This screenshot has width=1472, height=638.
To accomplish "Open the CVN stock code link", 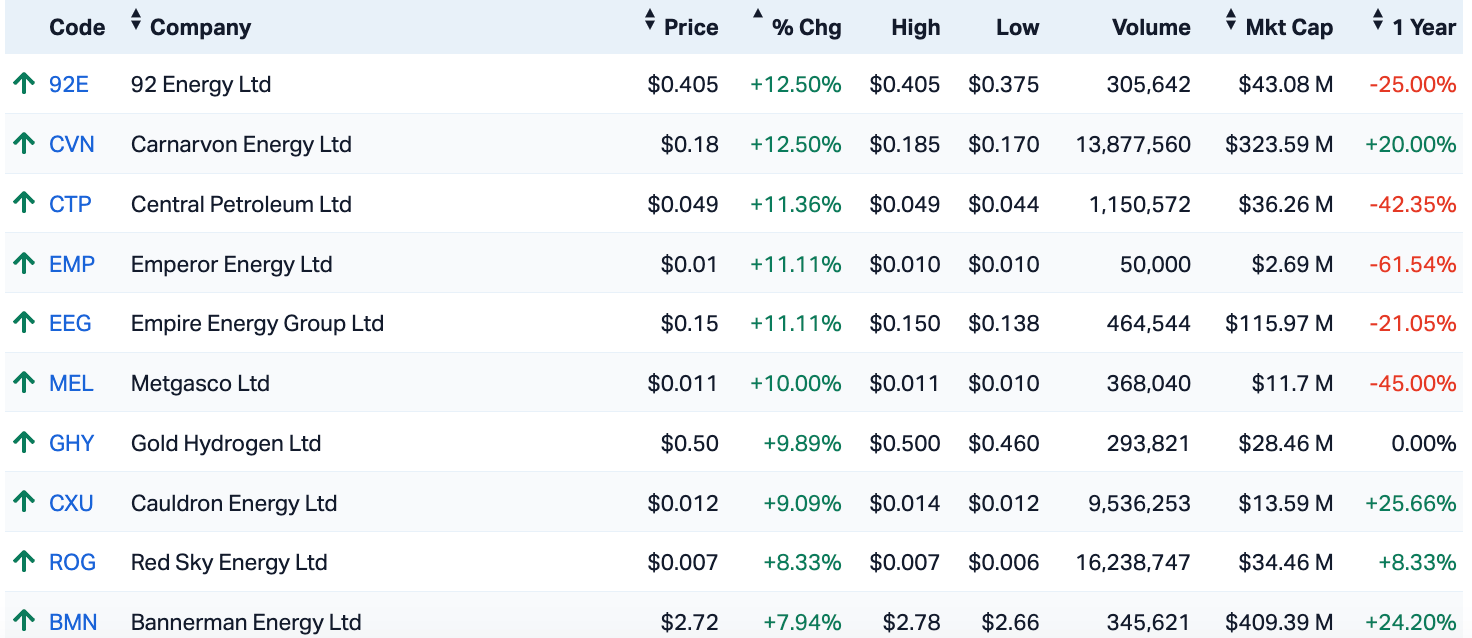I will pyautogui.click(x=72, y=144).
